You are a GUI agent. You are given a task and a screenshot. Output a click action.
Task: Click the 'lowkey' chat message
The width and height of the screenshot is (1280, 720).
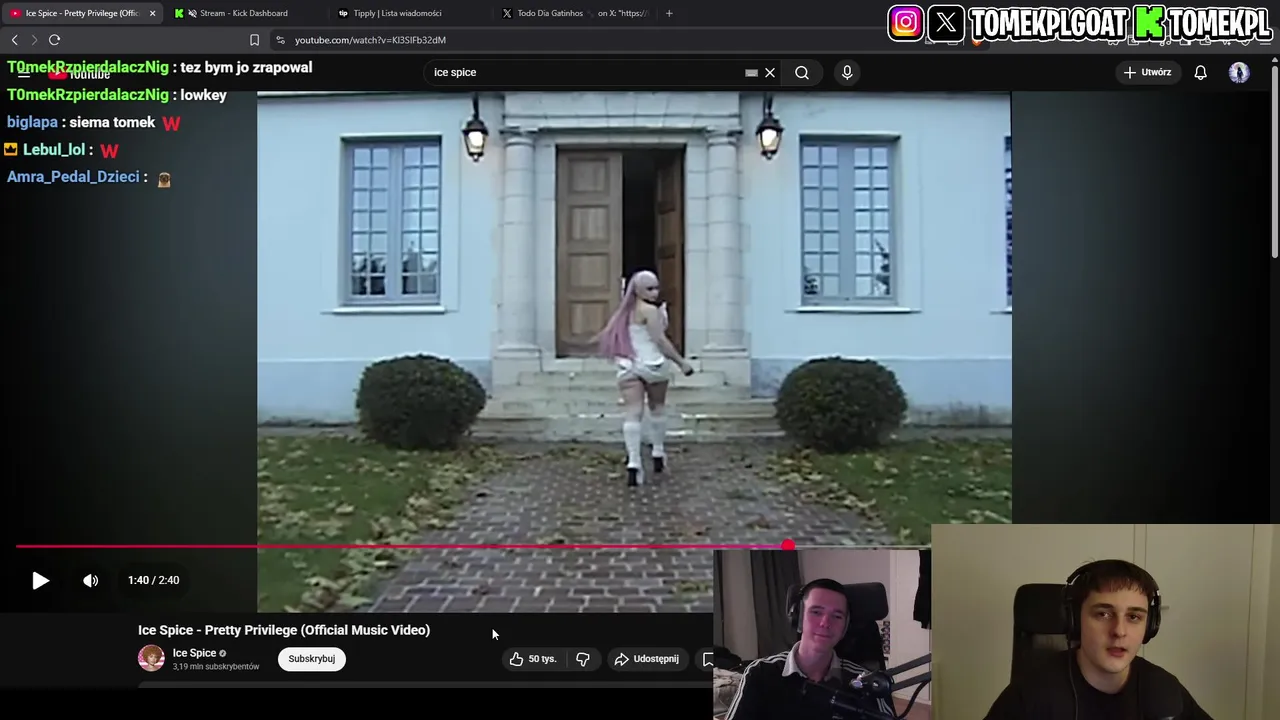tap(203, 95)
